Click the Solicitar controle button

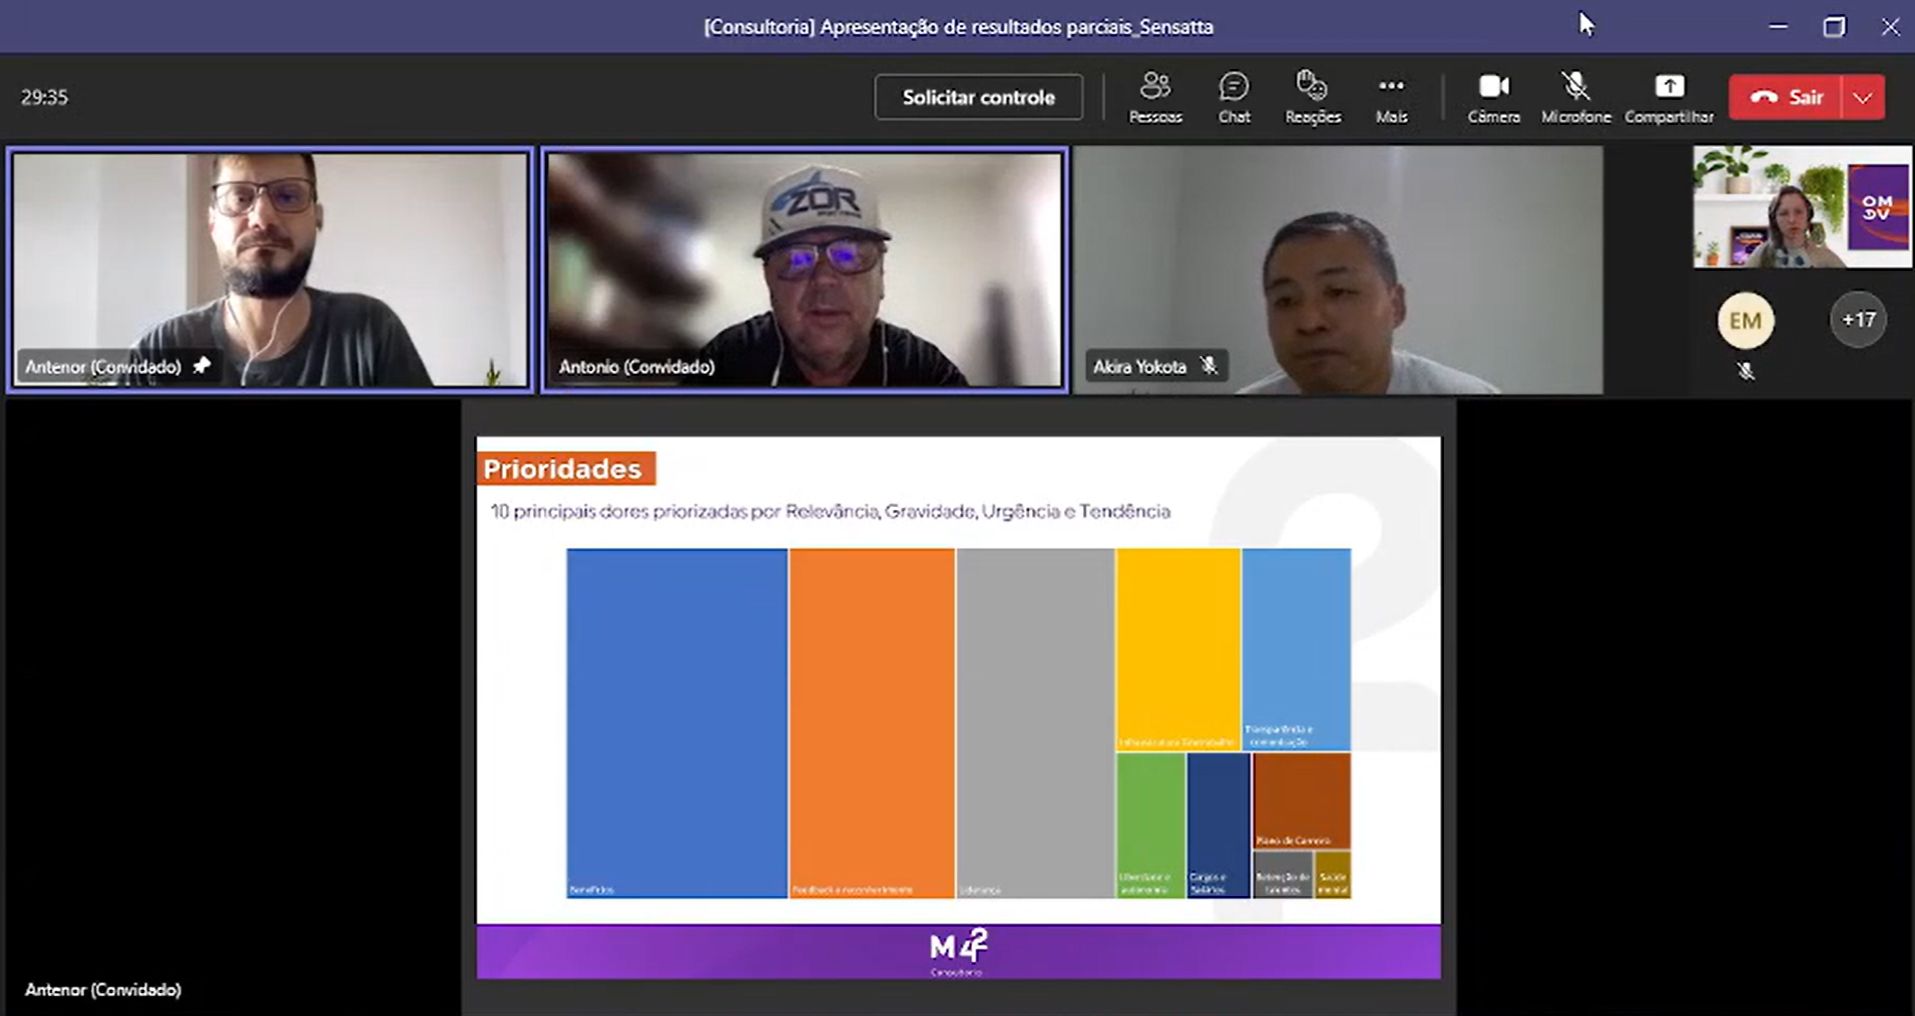point(978,97)
